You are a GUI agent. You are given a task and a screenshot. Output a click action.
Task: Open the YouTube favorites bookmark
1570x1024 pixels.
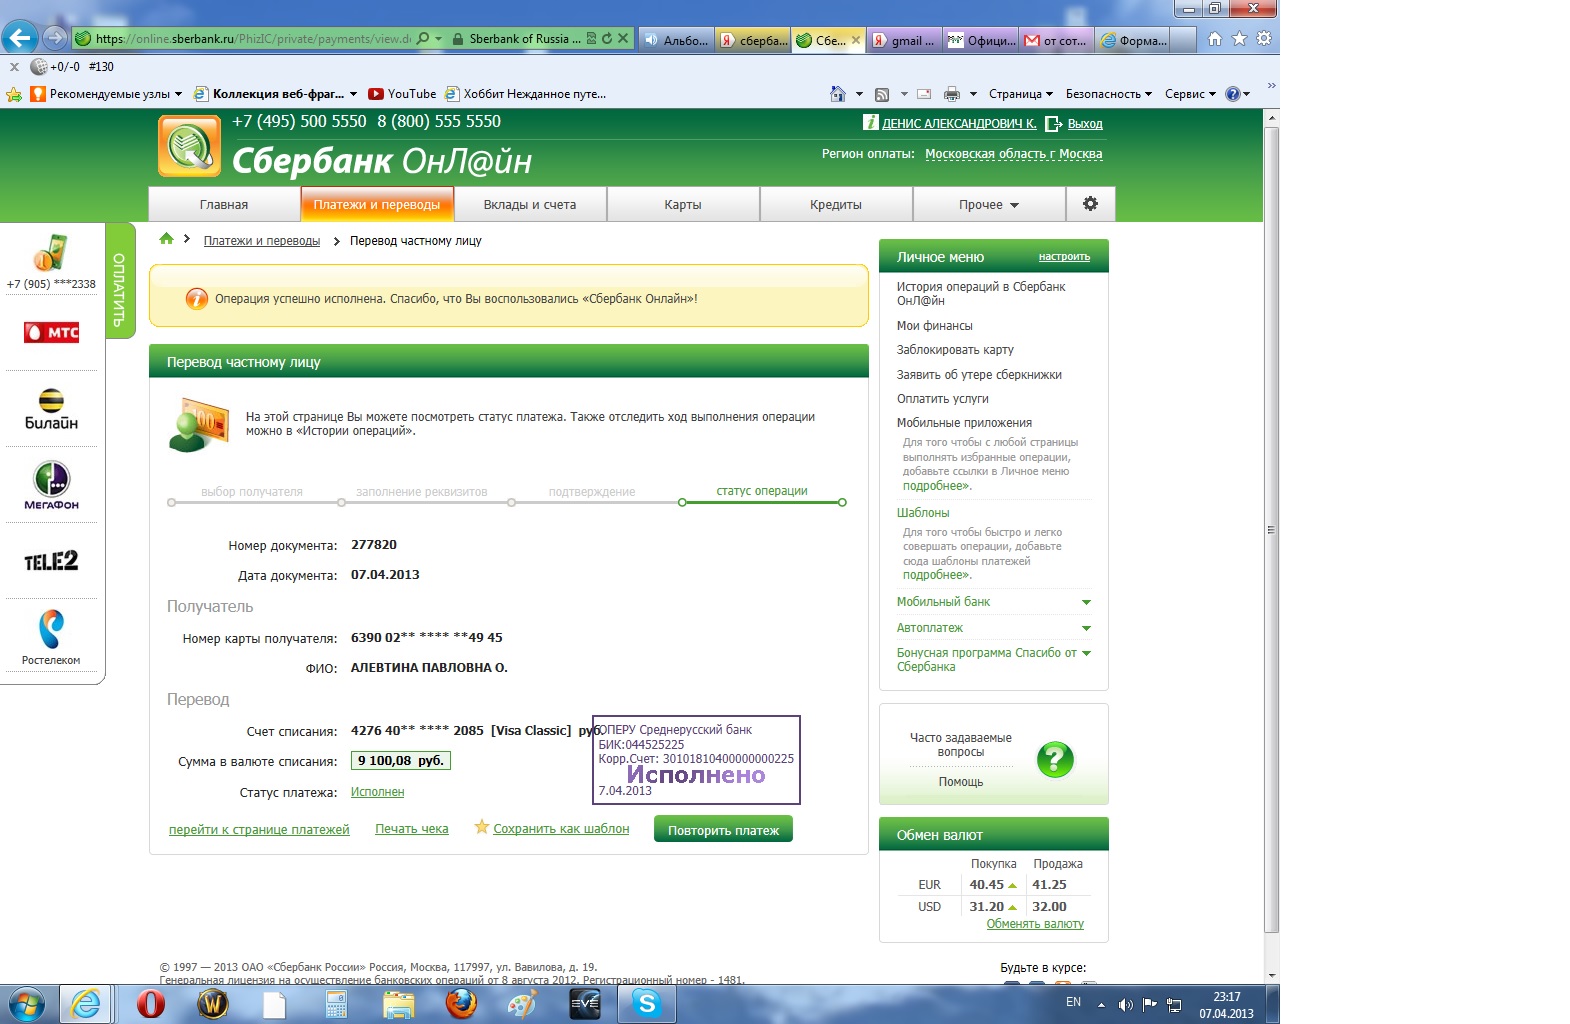(x=402, y=94)
